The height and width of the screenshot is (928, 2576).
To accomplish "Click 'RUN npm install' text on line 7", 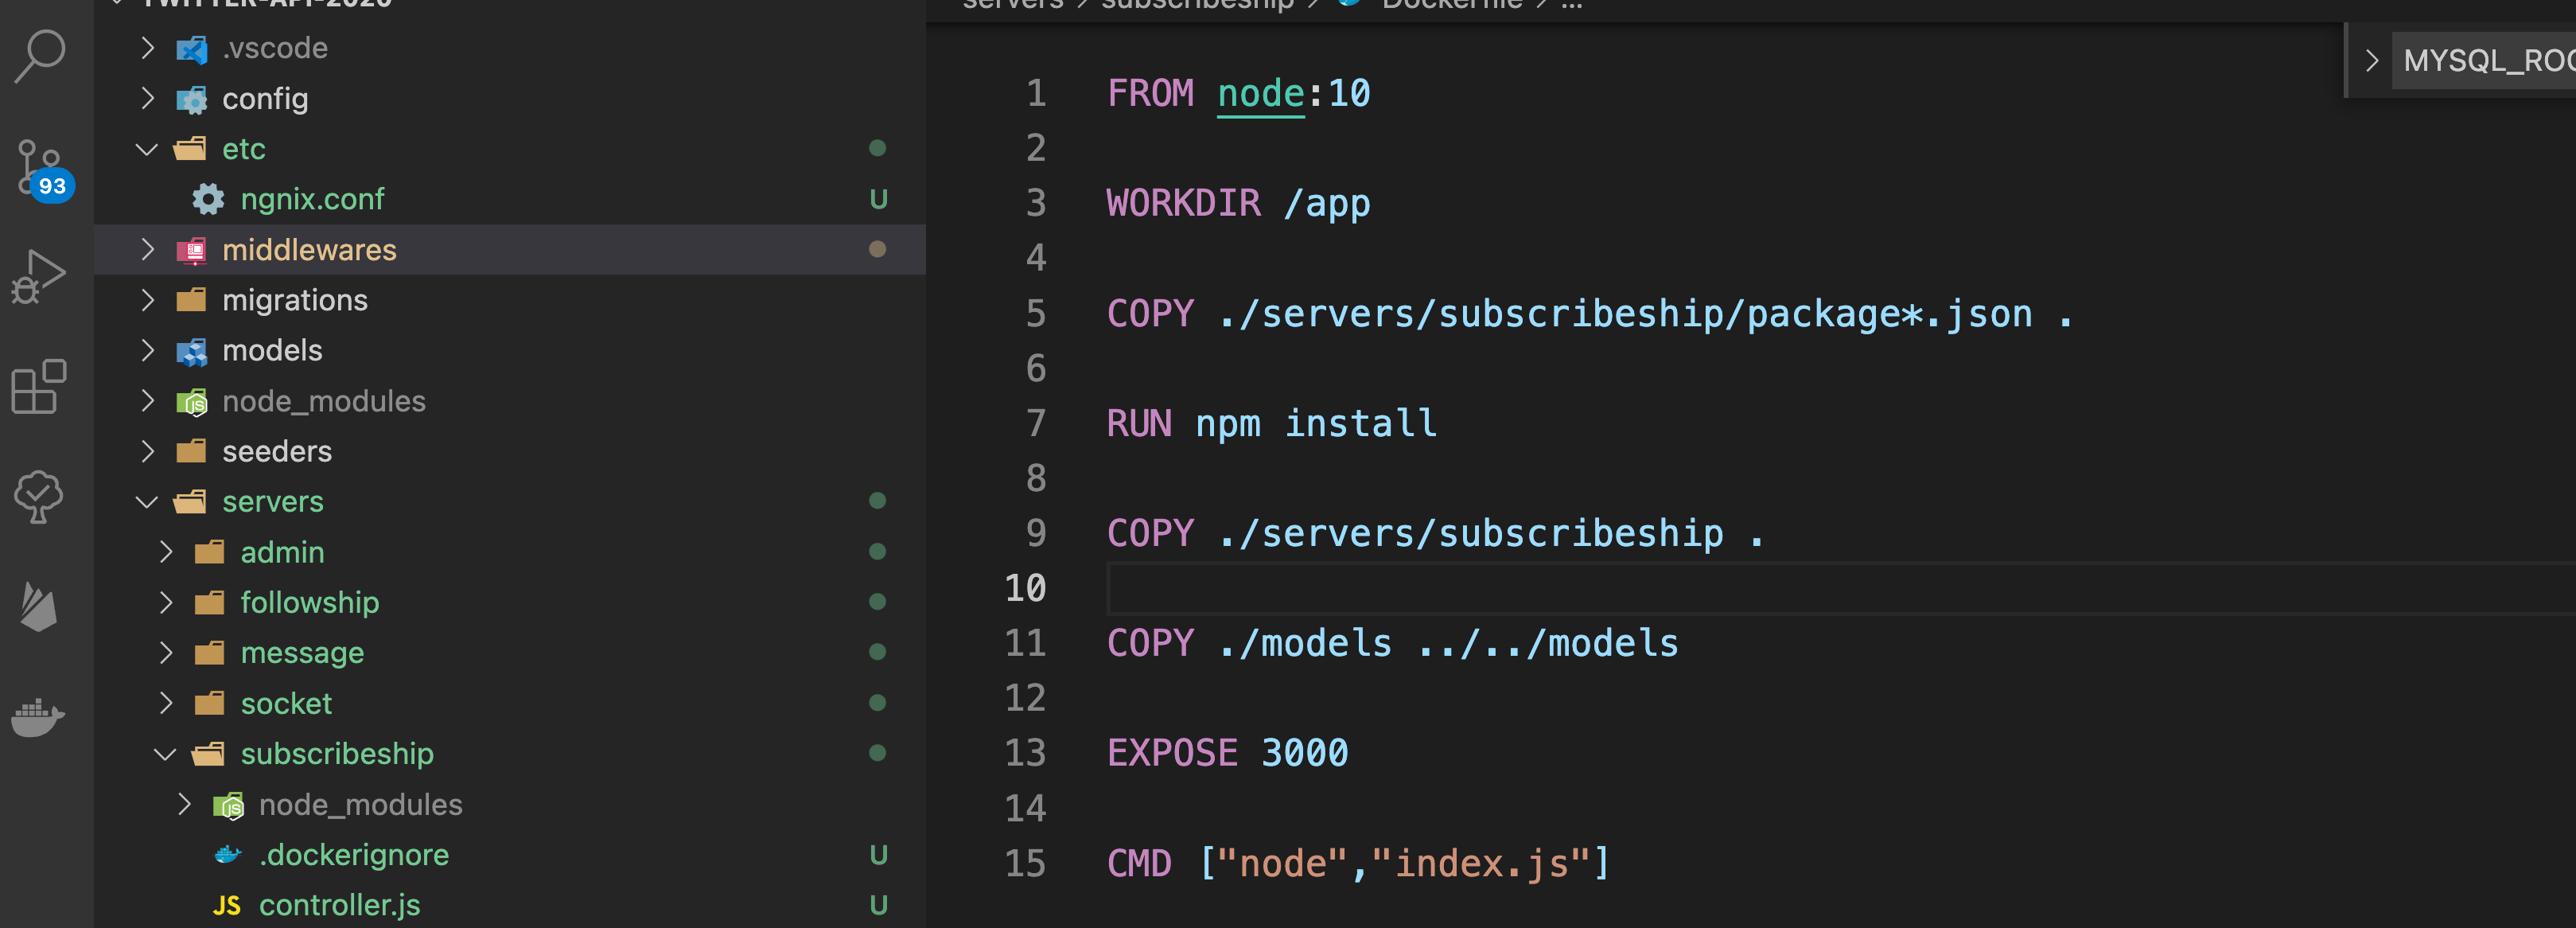I will [x=1272, y=424].
